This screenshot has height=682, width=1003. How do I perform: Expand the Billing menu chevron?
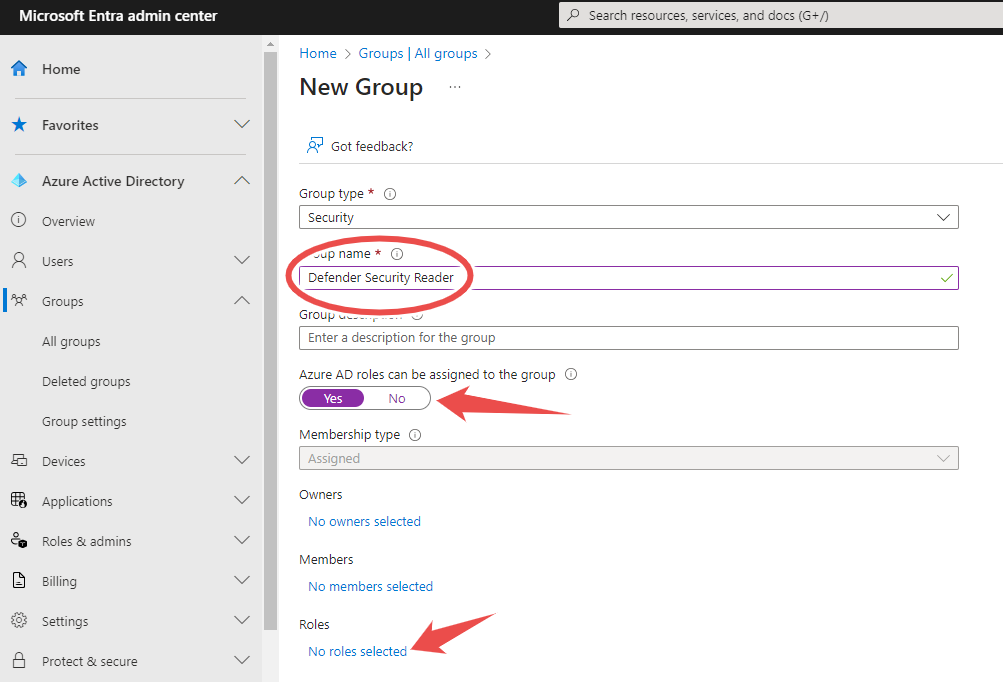point(242,580)
